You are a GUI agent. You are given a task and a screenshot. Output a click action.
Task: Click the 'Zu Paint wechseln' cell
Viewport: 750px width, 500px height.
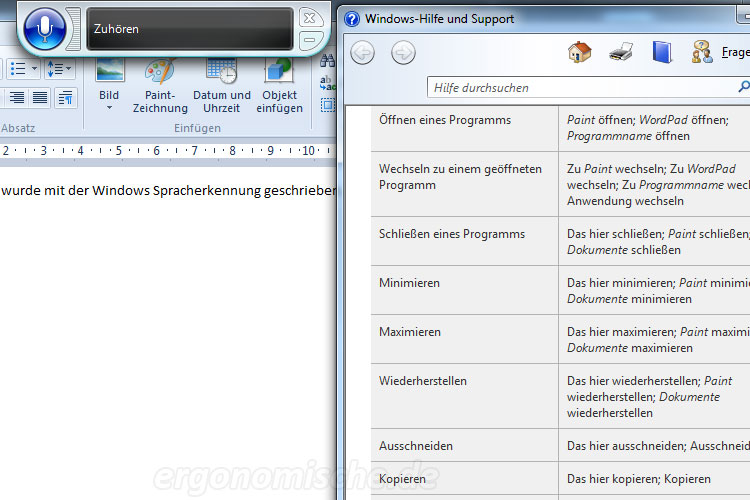pyautogui.click(x=654, y=184)
